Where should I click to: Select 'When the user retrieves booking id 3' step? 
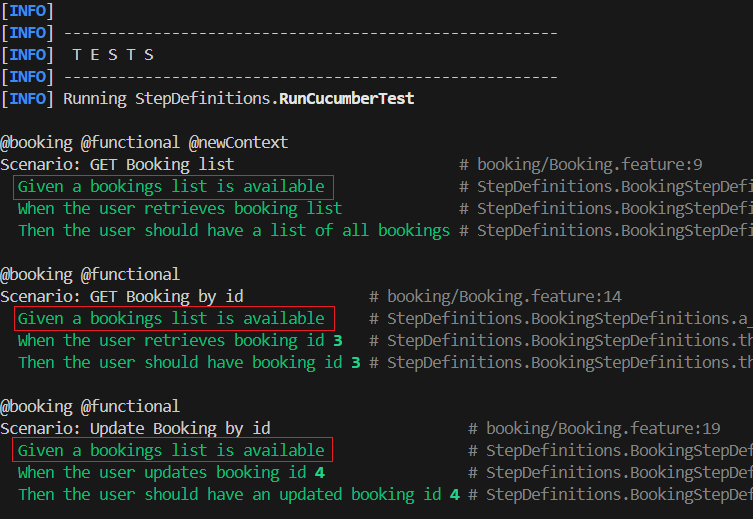click(x=180, y=341)
